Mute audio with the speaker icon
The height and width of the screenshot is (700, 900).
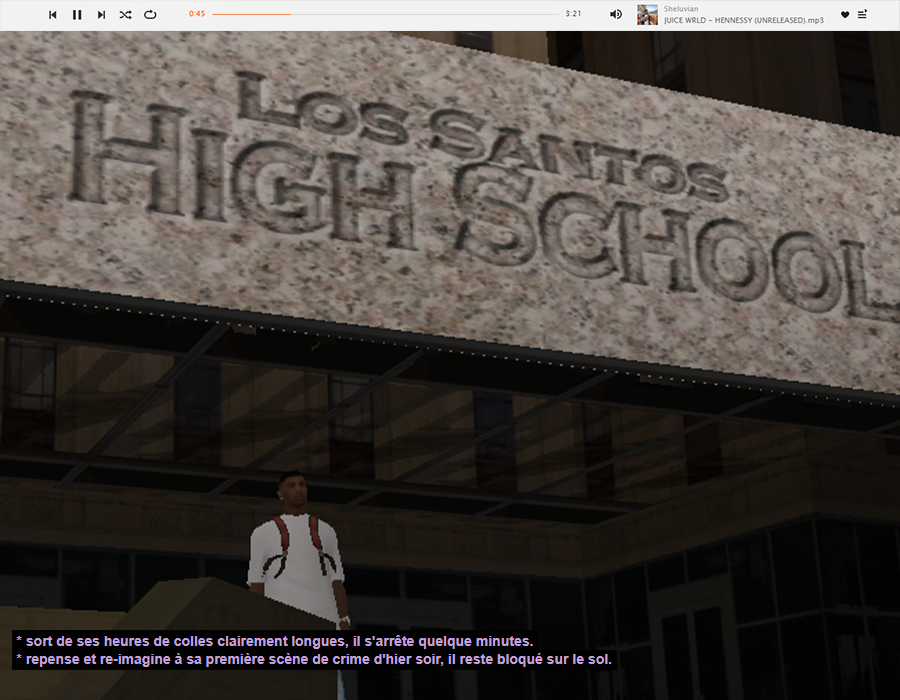(616, 14)
